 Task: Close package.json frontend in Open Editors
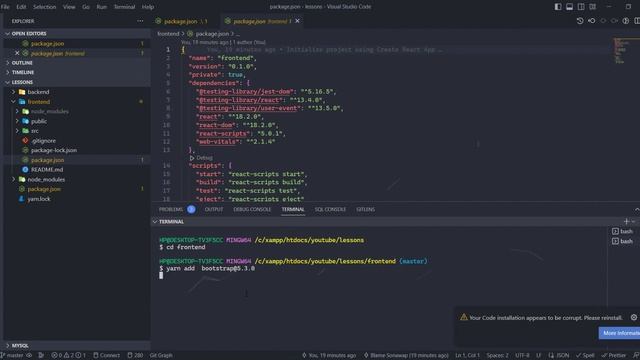click(x=17, y=53)
